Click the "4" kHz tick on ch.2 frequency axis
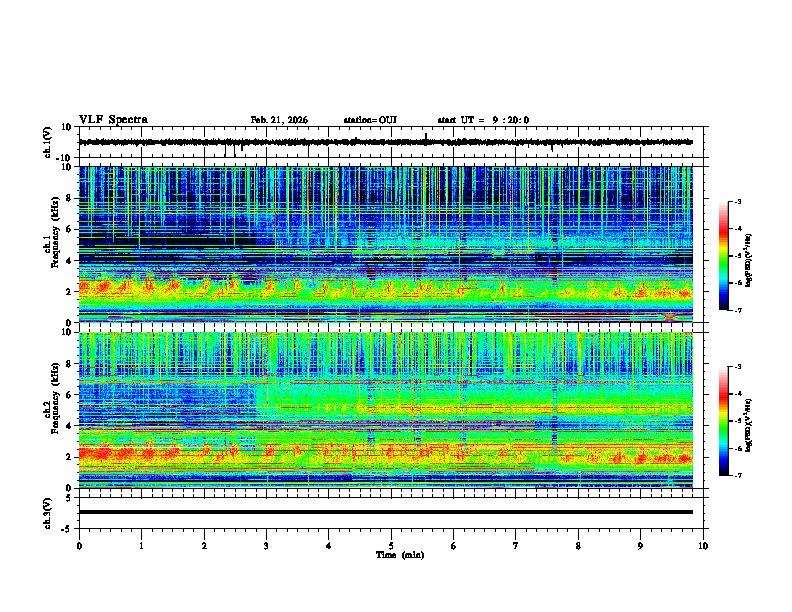This screenshot has width=792, height=612. coord(70,426)
